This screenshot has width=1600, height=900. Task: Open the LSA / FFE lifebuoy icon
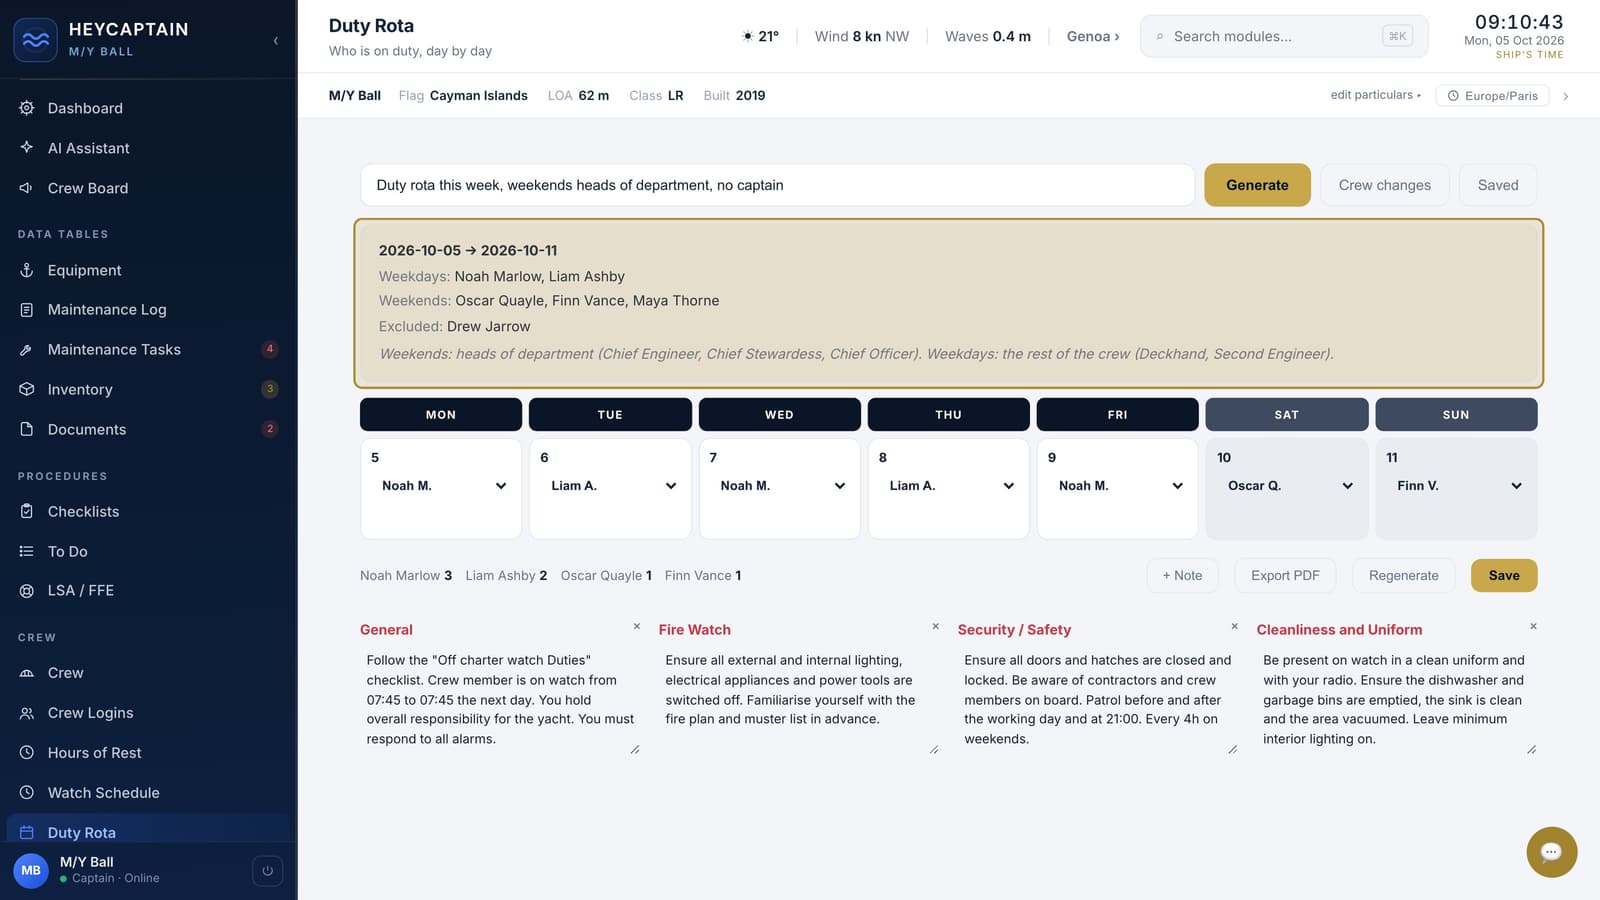(27, 591)
